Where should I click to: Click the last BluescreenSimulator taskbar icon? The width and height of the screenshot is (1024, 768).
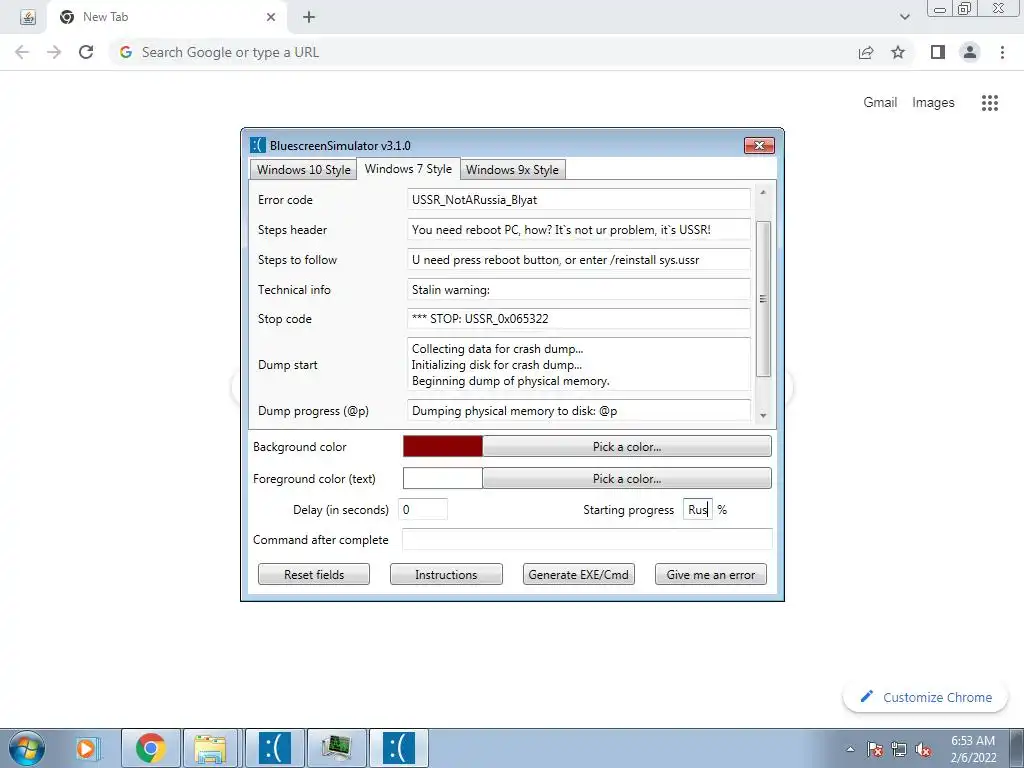click(x=398, y=748)
